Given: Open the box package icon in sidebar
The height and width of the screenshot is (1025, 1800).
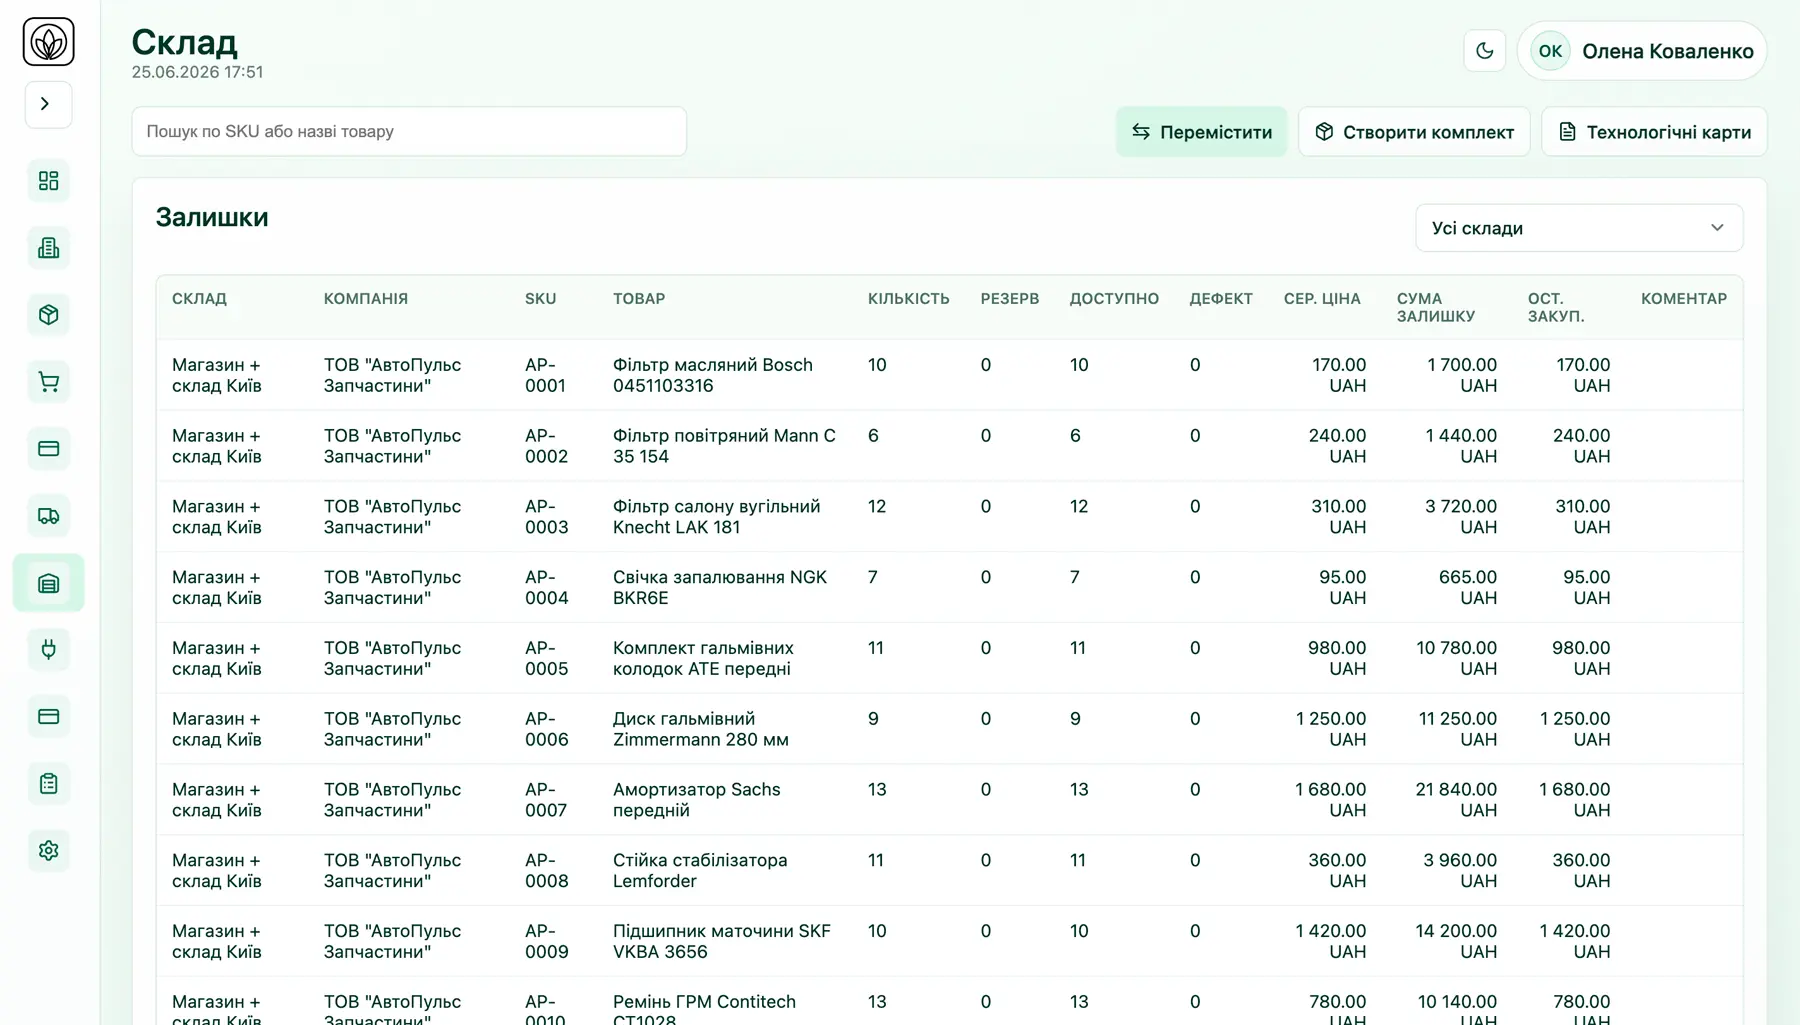Looking at the screenshot, I should pos(48,315).
